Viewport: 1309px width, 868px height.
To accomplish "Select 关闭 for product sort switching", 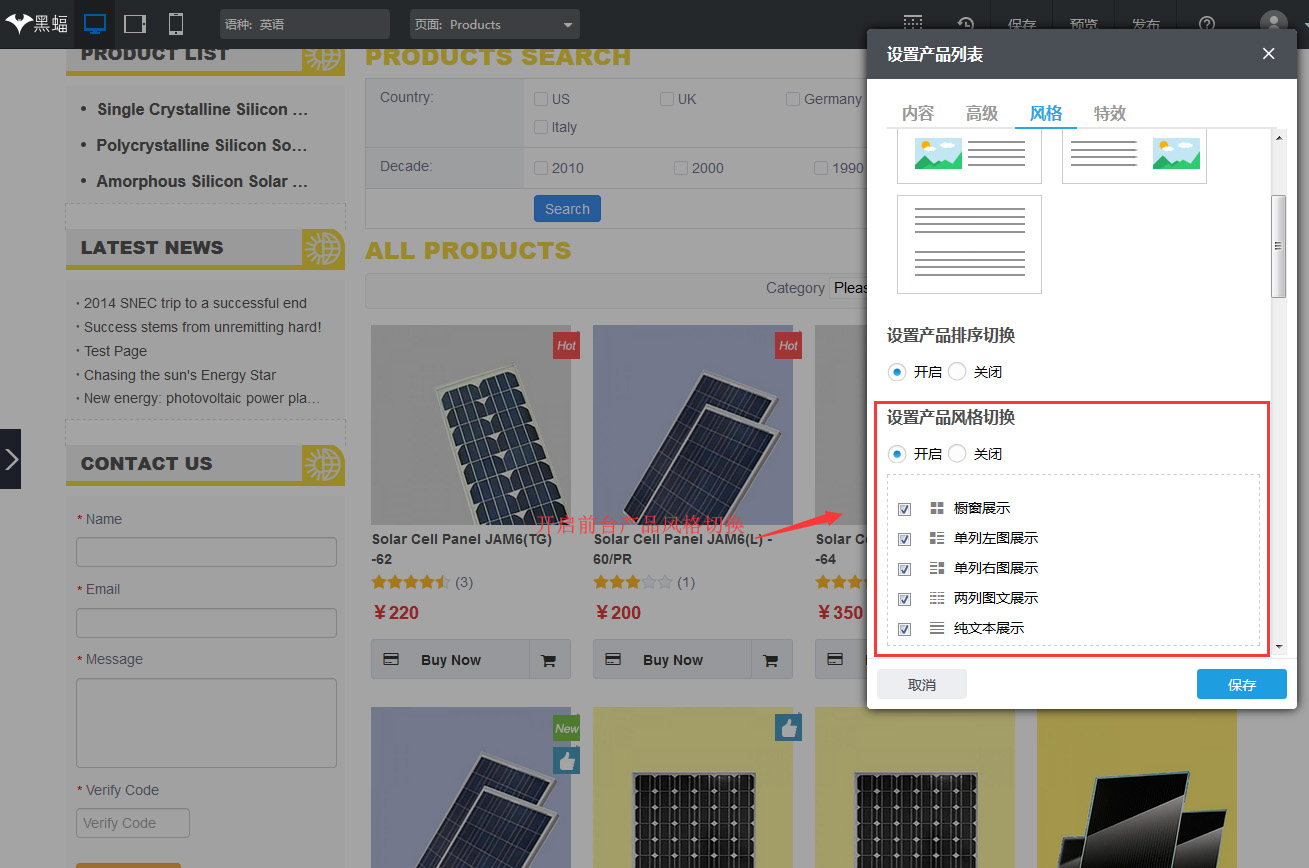I will click(x=958, y=372).
